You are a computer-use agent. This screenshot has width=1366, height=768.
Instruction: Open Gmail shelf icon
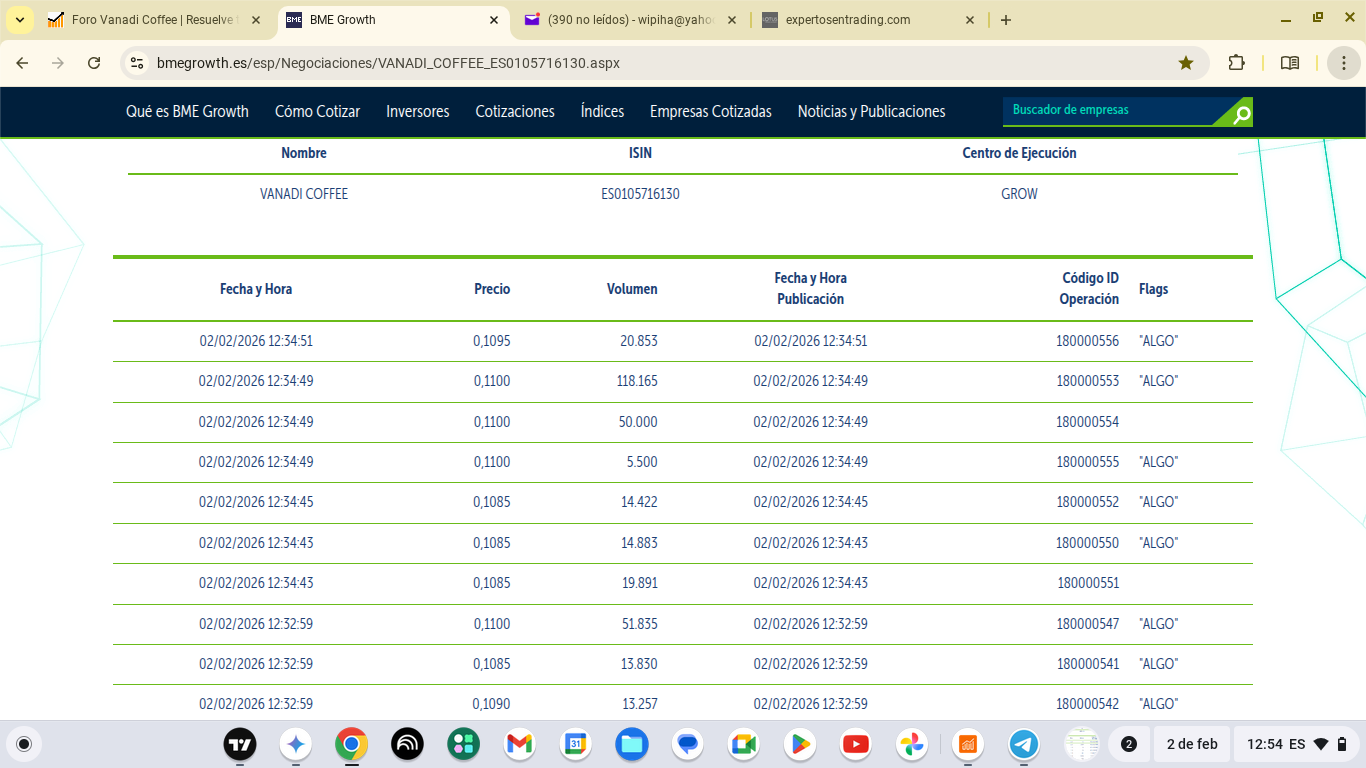[519, 744]
